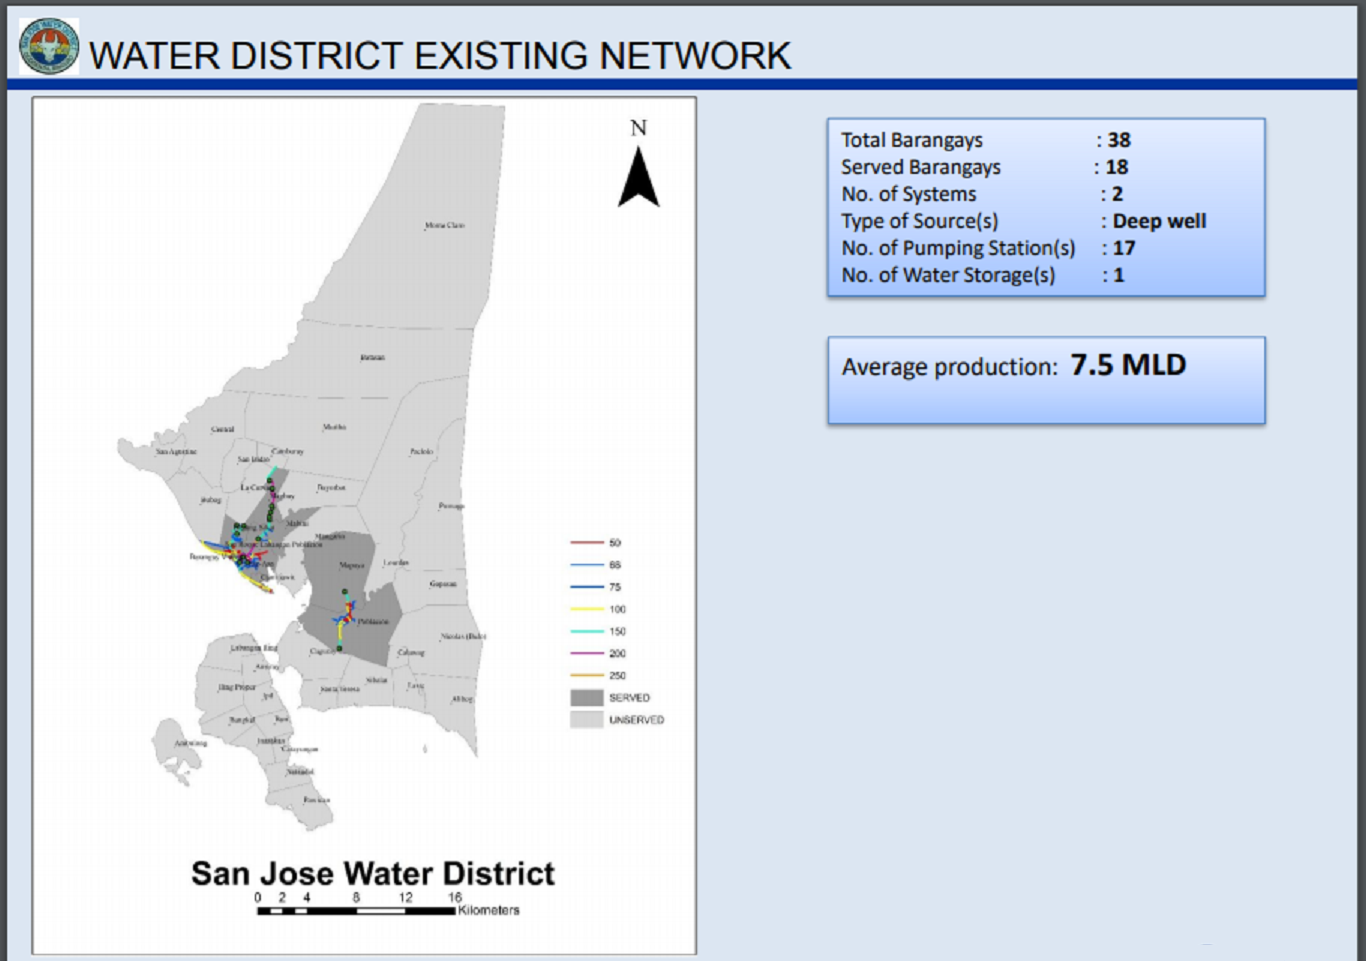1366x961 pixels.
Task: Select the 'Deep well' value
Action: tap(1159, 221)
